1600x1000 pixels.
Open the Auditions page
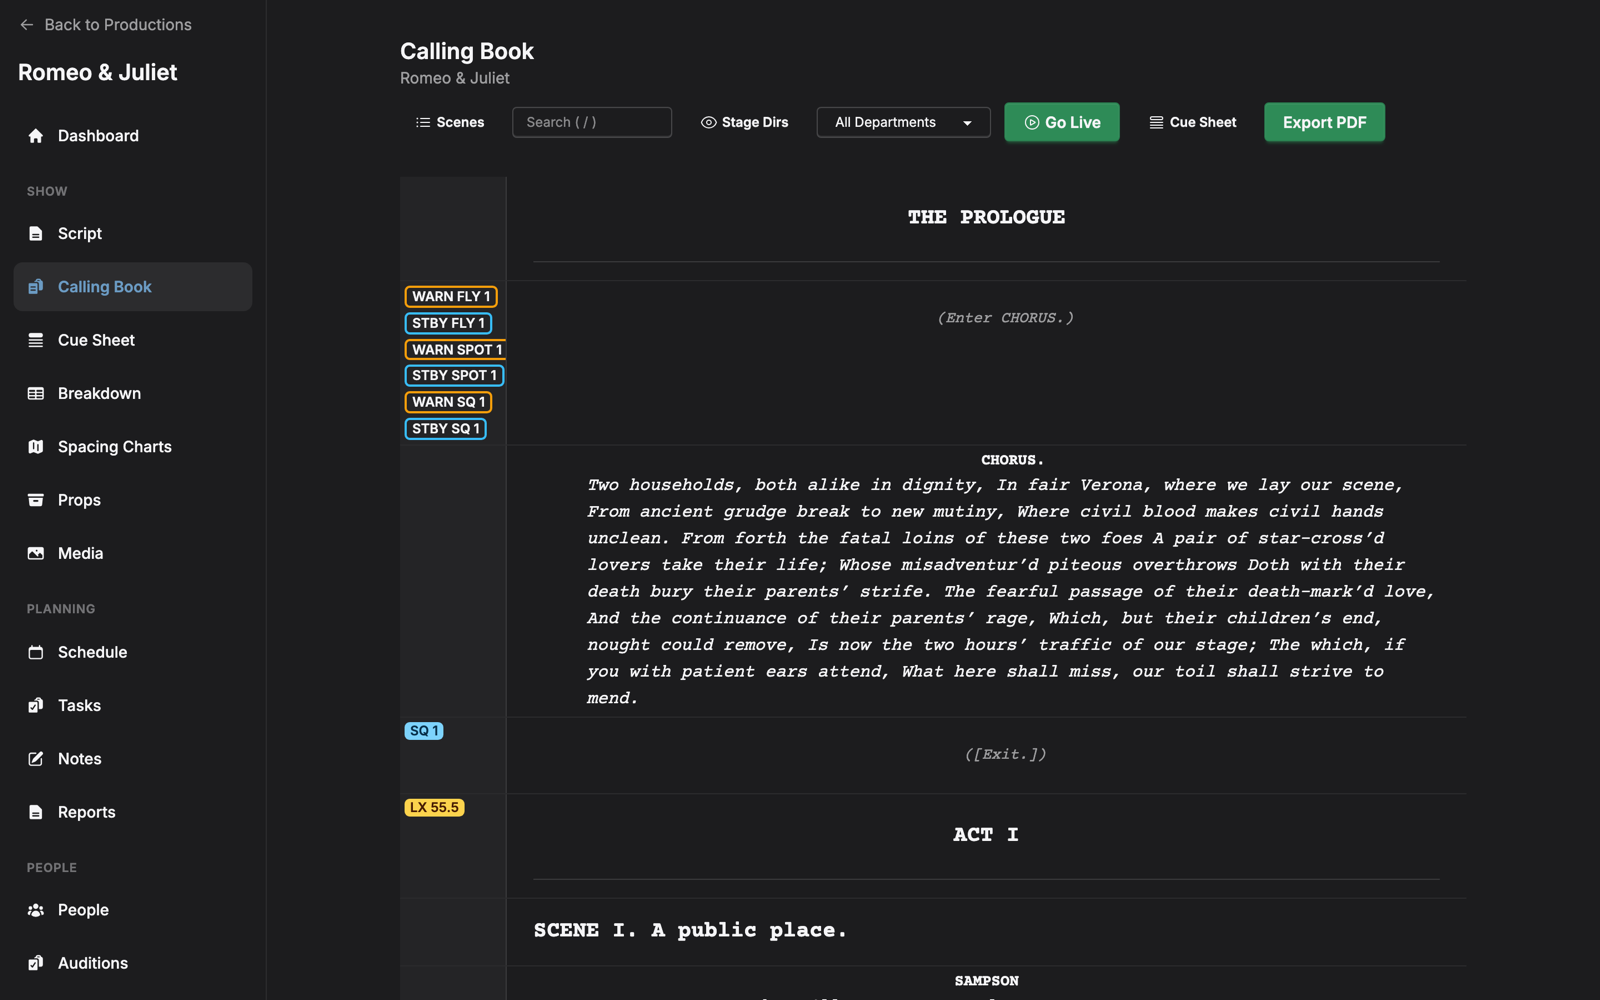point(133,963)
